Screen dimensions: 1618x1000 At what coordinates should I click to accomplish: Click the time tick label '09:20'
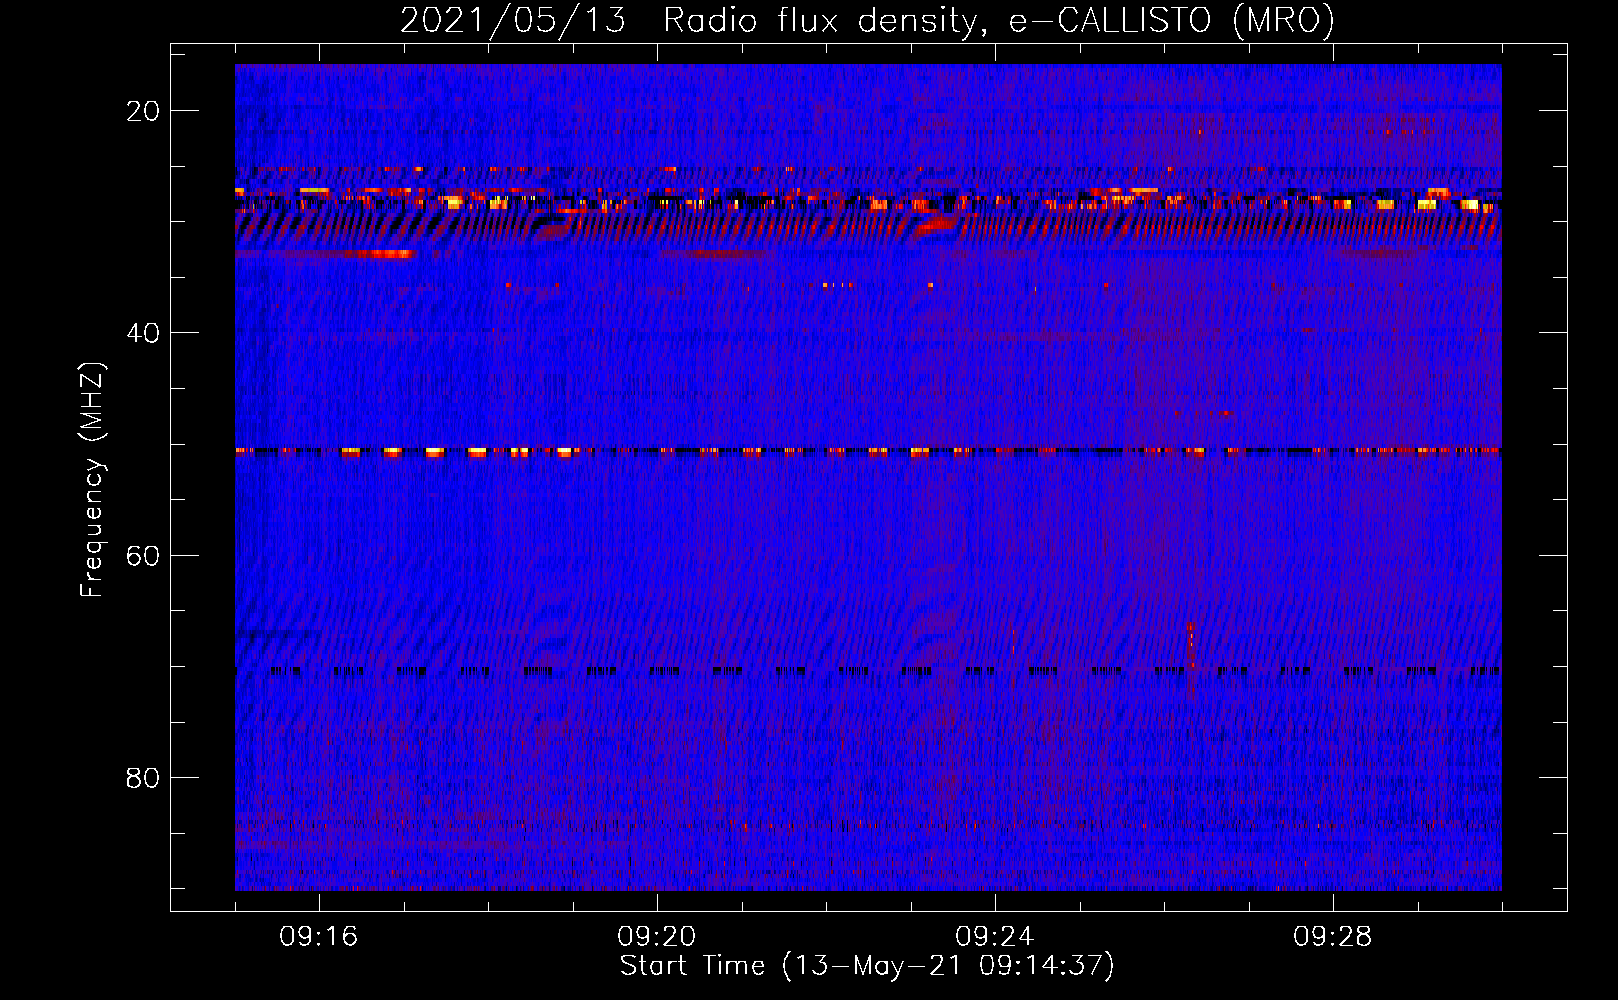(657, 937)
